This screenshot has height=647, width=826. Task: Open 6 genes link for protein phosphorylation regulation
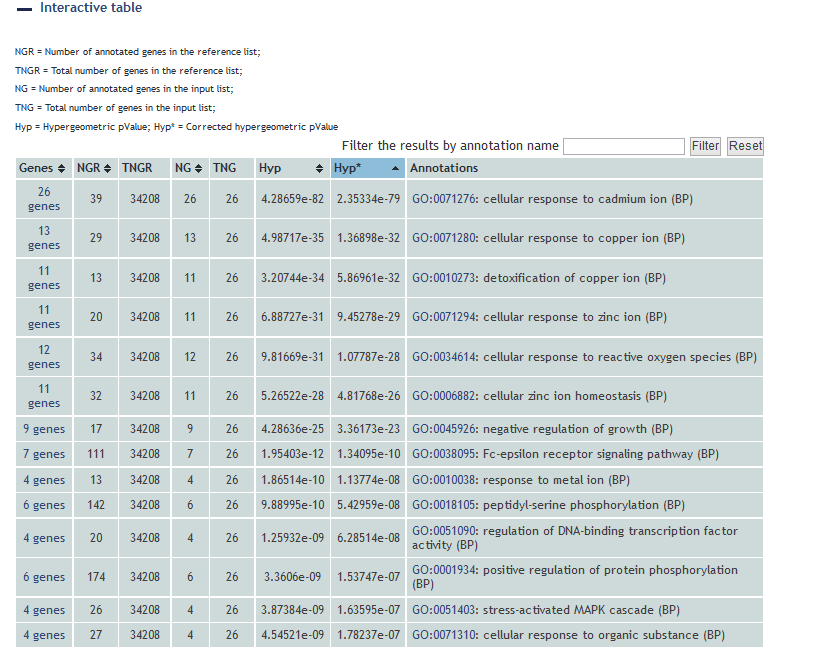[x=44, y=577]
